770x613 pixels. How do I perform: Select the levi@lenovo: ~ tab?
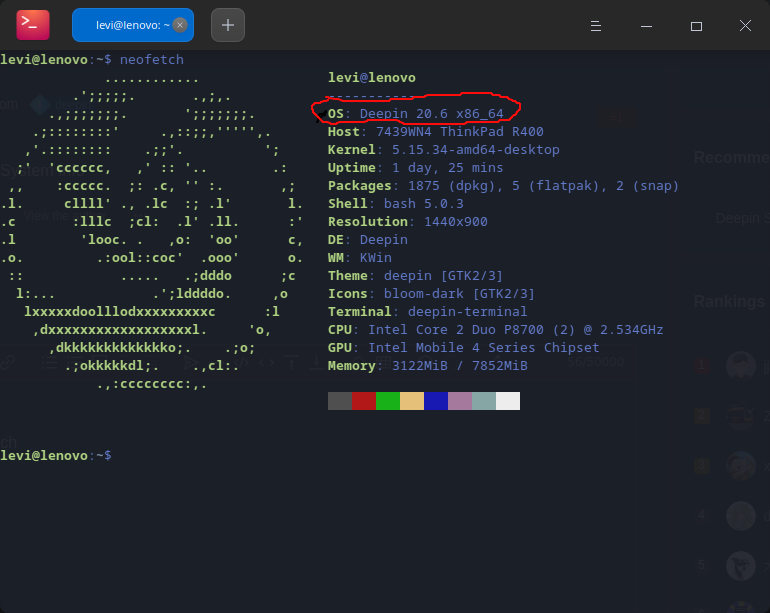click(x=133, y=25)
